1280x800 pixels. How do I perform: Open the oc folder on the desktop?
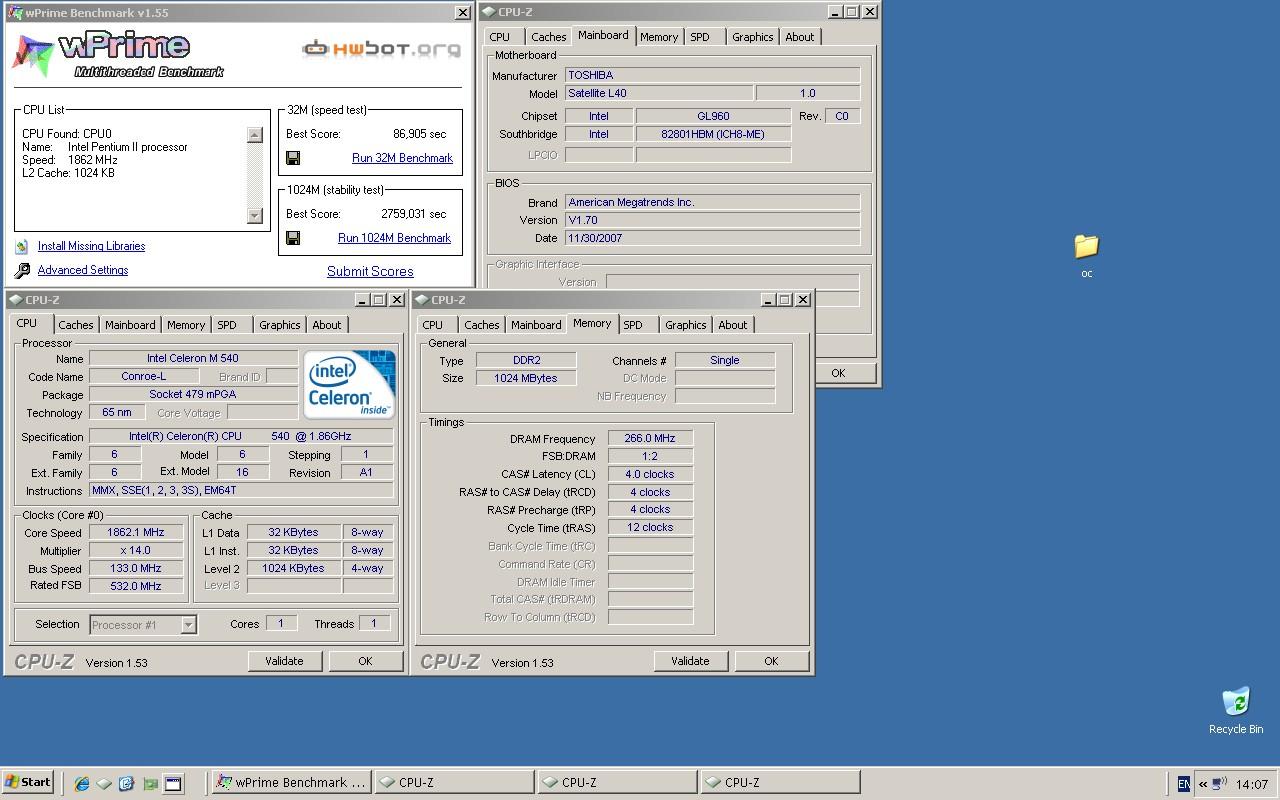click(1086, 245)
